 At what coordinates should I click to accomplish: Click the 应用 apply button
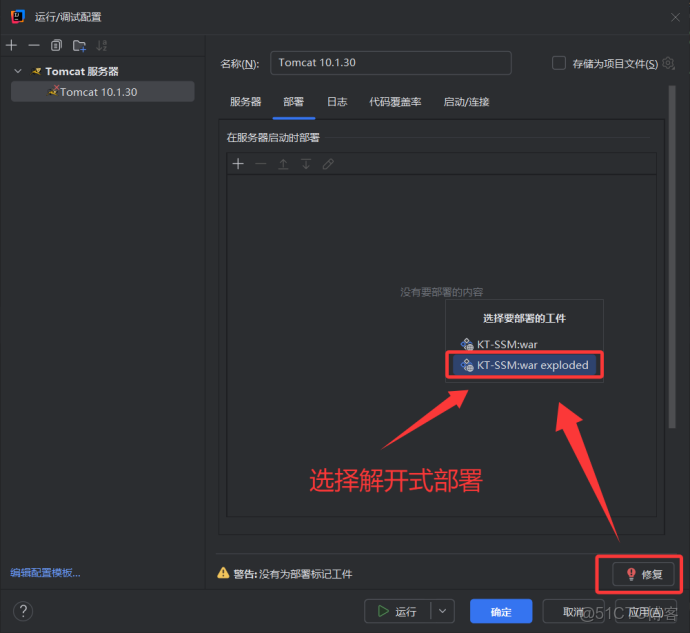pos(645,611)
